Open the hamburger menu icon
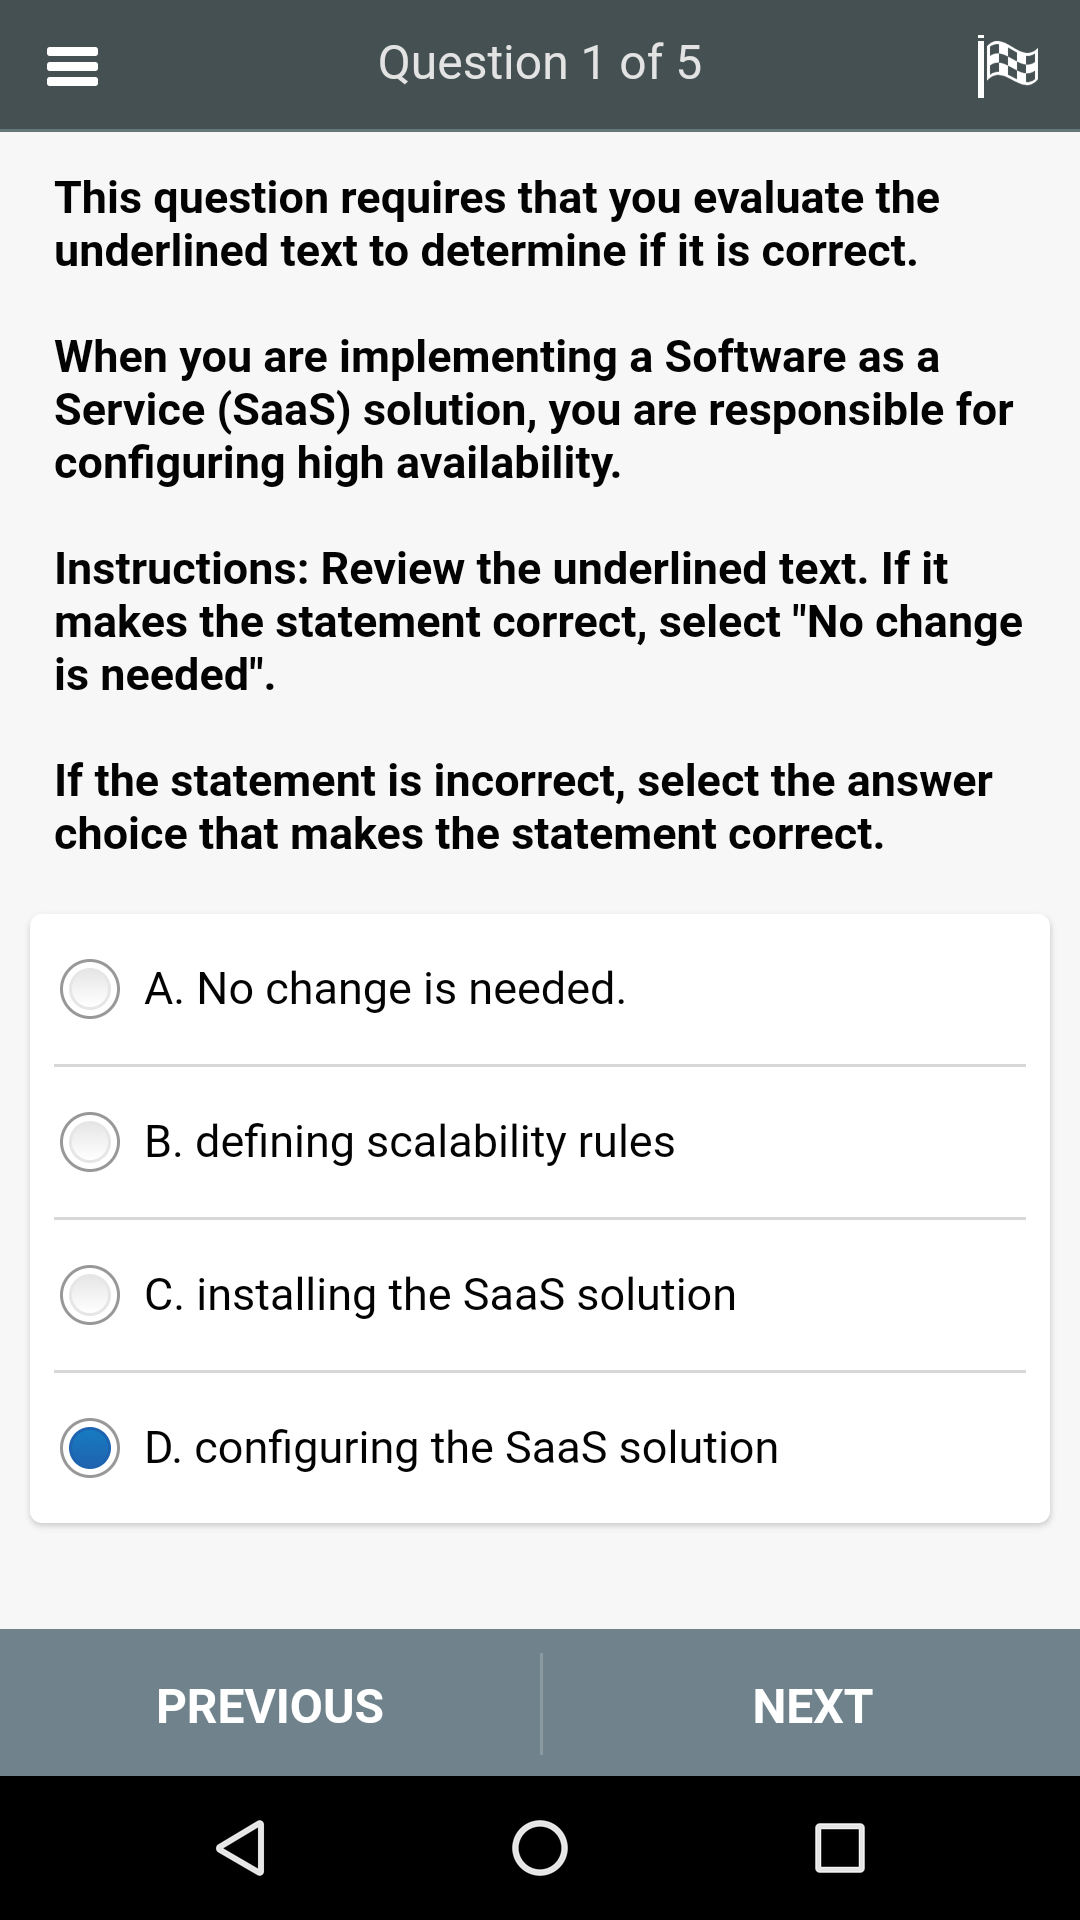 click(x=72, y=66)
